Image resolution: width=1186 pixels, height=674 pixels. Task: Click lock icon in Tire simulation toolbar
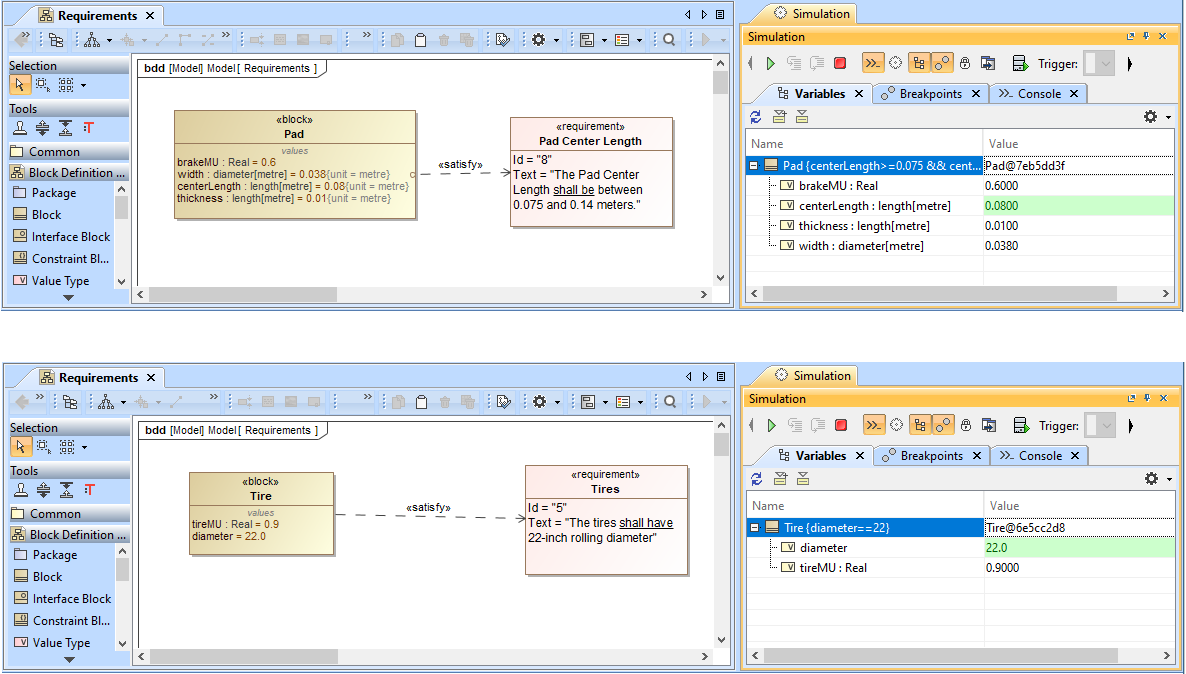[965, 425]
